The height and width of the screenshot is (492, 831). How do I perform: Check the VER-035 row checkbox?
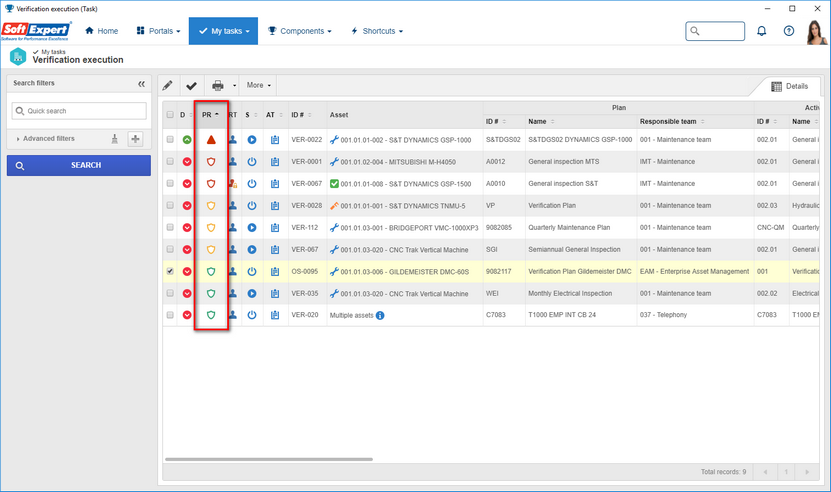(x=170, y=293)
